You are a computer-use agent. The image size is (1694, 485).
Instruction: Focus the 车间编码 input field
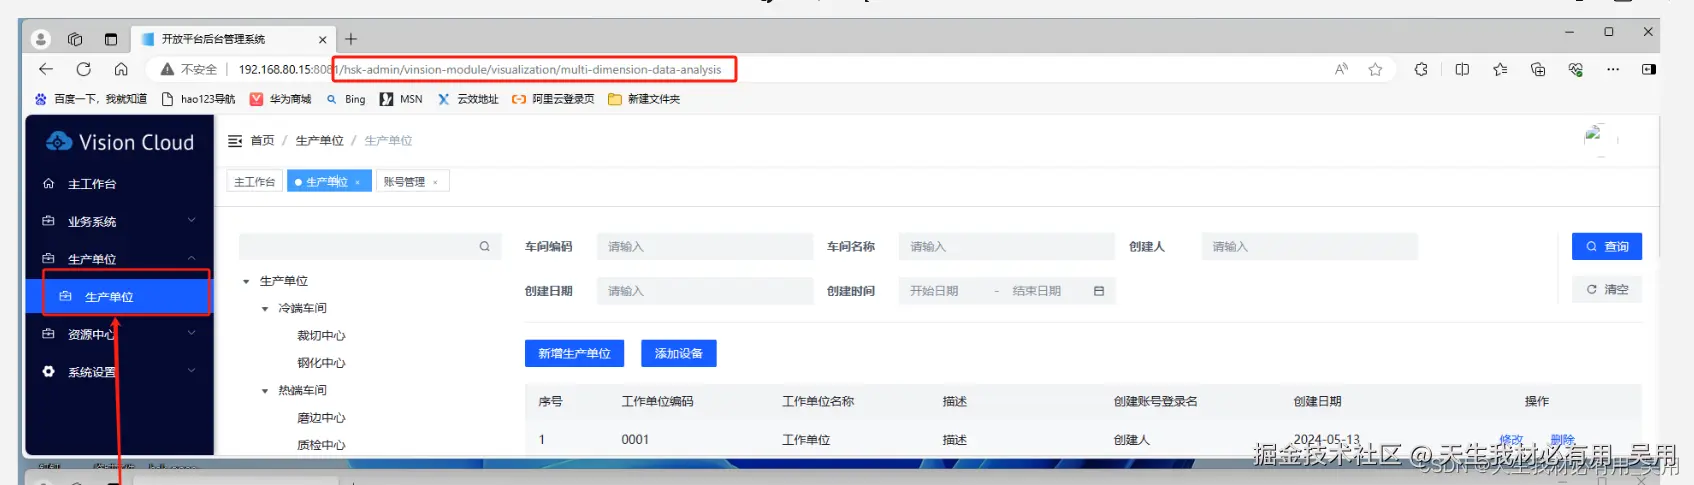[x=705, y=246]
